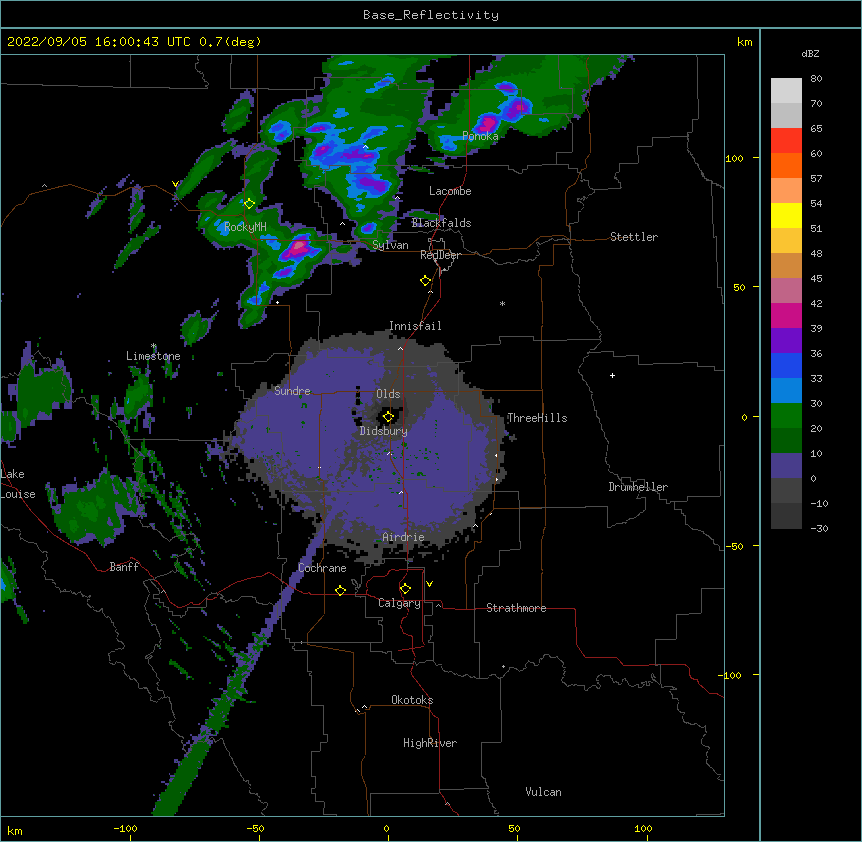Click the Calgary city label

click(399, 603)
